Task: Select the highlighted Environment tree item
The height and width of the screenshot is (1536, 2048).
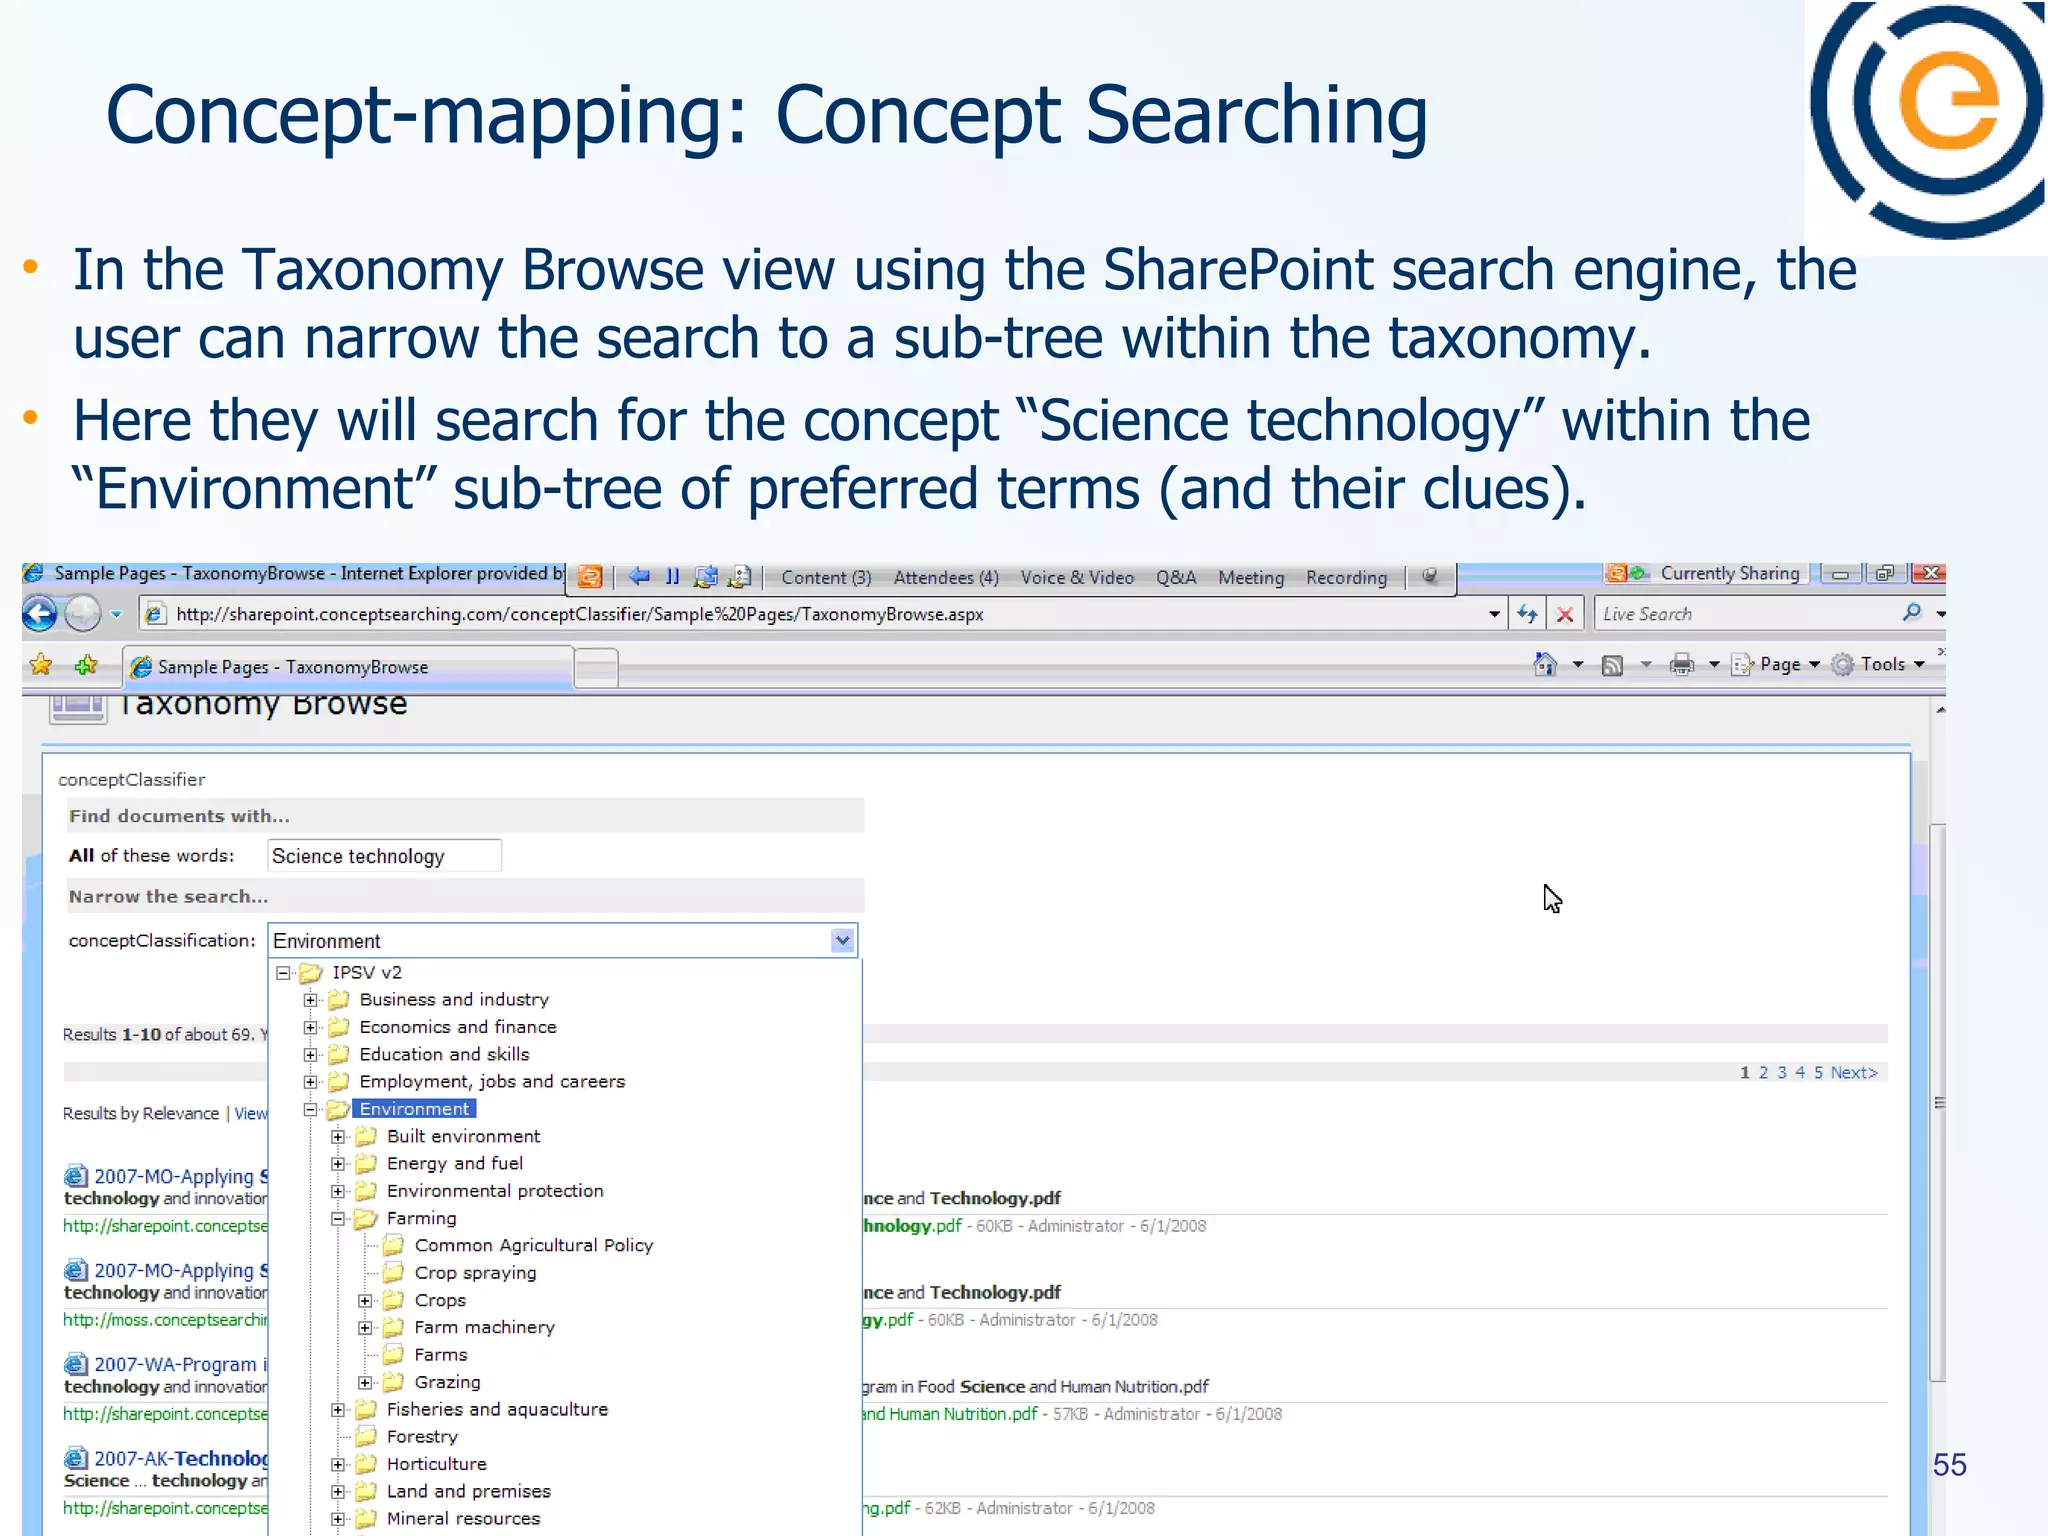Action: click(414, 1108)
